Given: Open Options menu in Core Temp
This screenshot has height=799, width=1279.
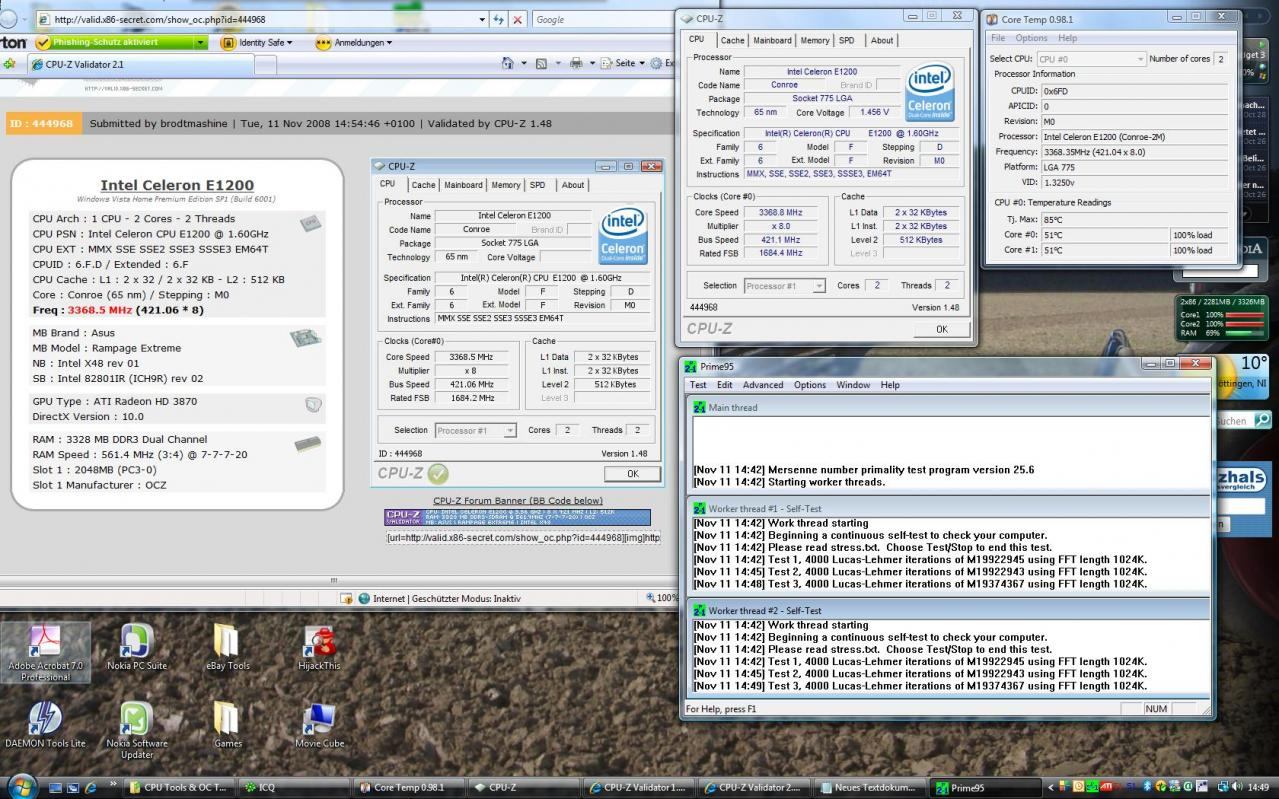Looking at the screenshot, I should tap(1031, 38).
